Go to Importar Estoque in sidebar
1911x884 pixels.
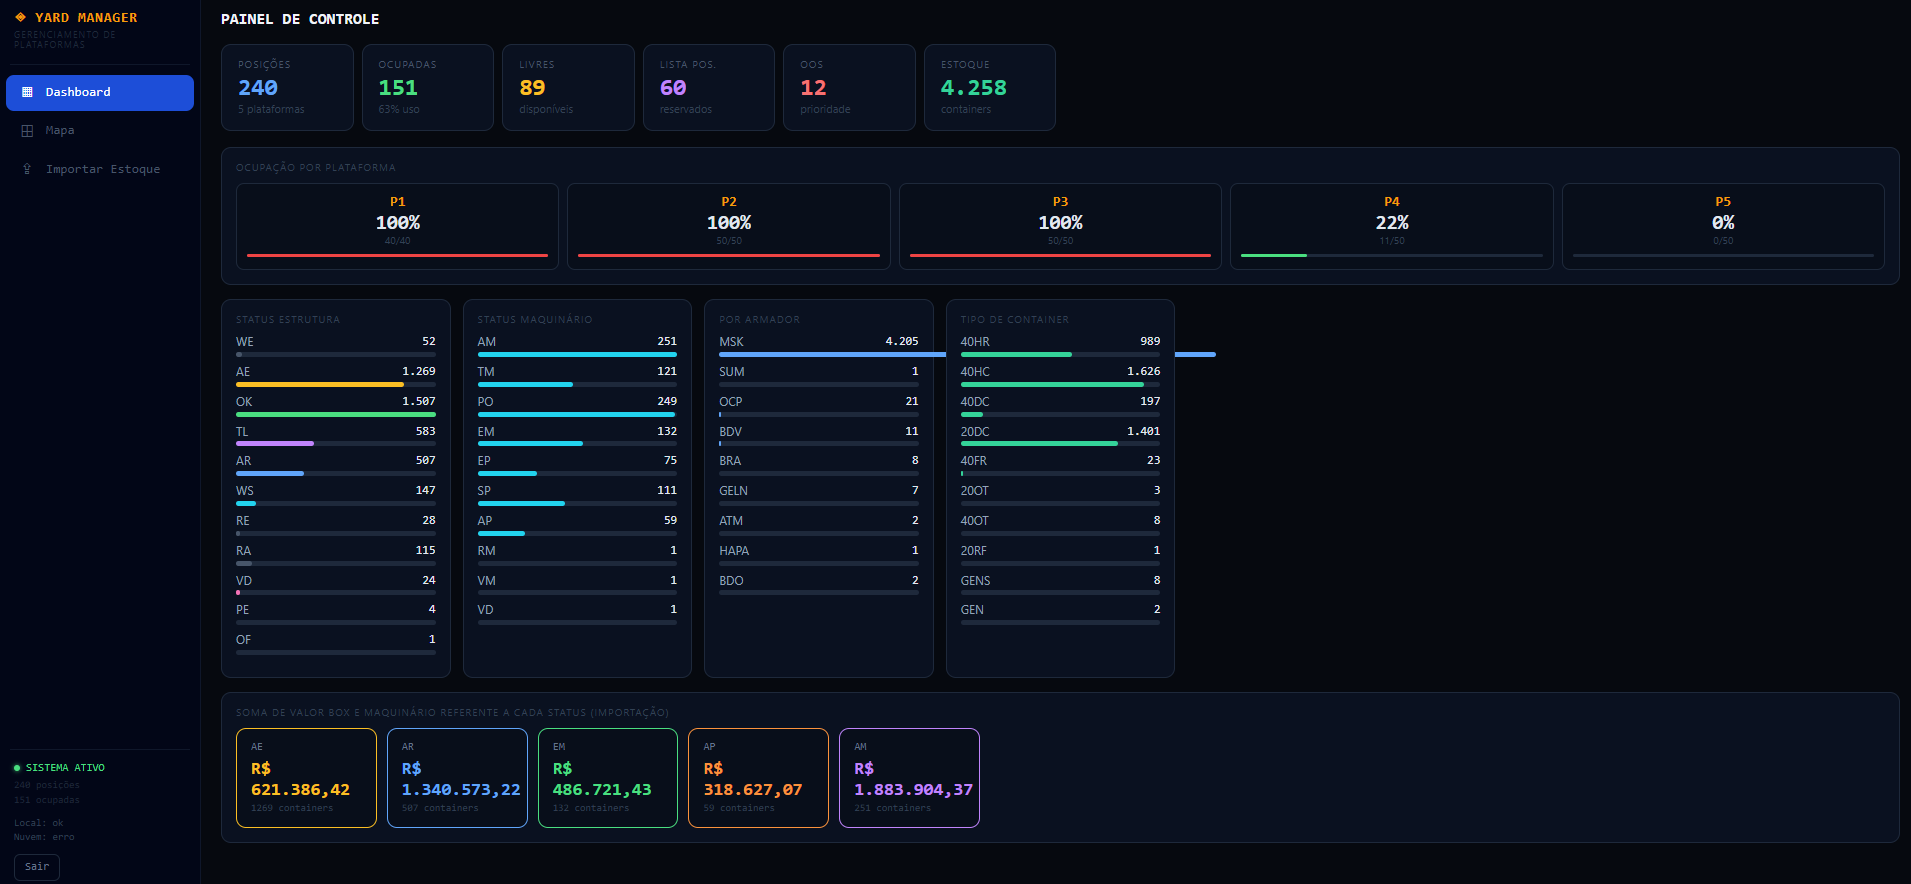102,169
